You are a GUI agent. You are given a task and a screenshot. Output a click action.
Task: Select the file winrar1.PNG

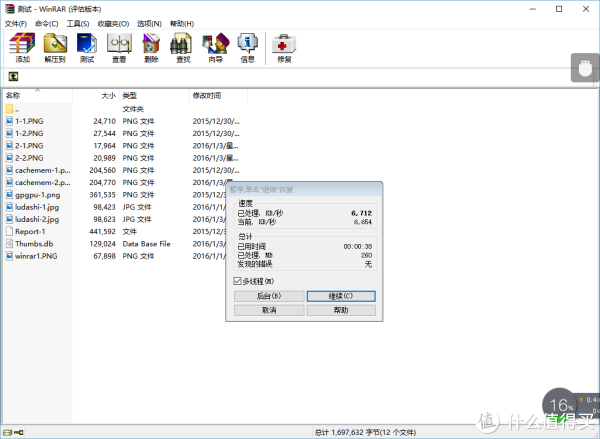click(36, 256)
